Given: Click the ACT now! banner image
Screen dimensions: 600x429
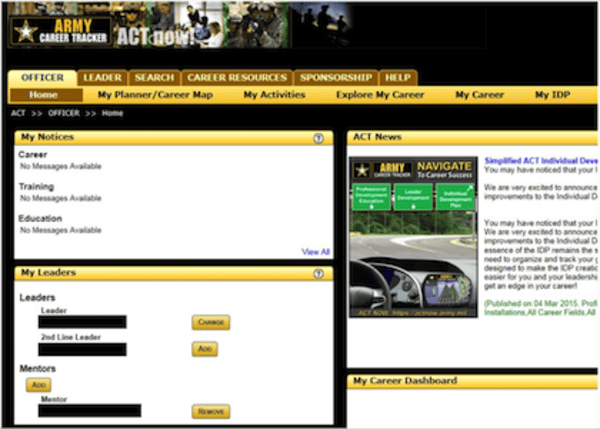Looking at the screenshot, I should click(155, 37).
